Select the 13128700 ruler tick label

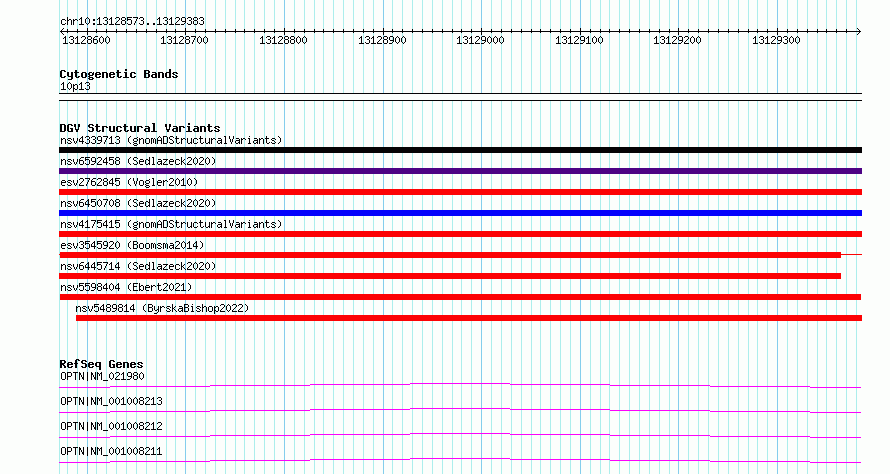[x=184, y=40]
